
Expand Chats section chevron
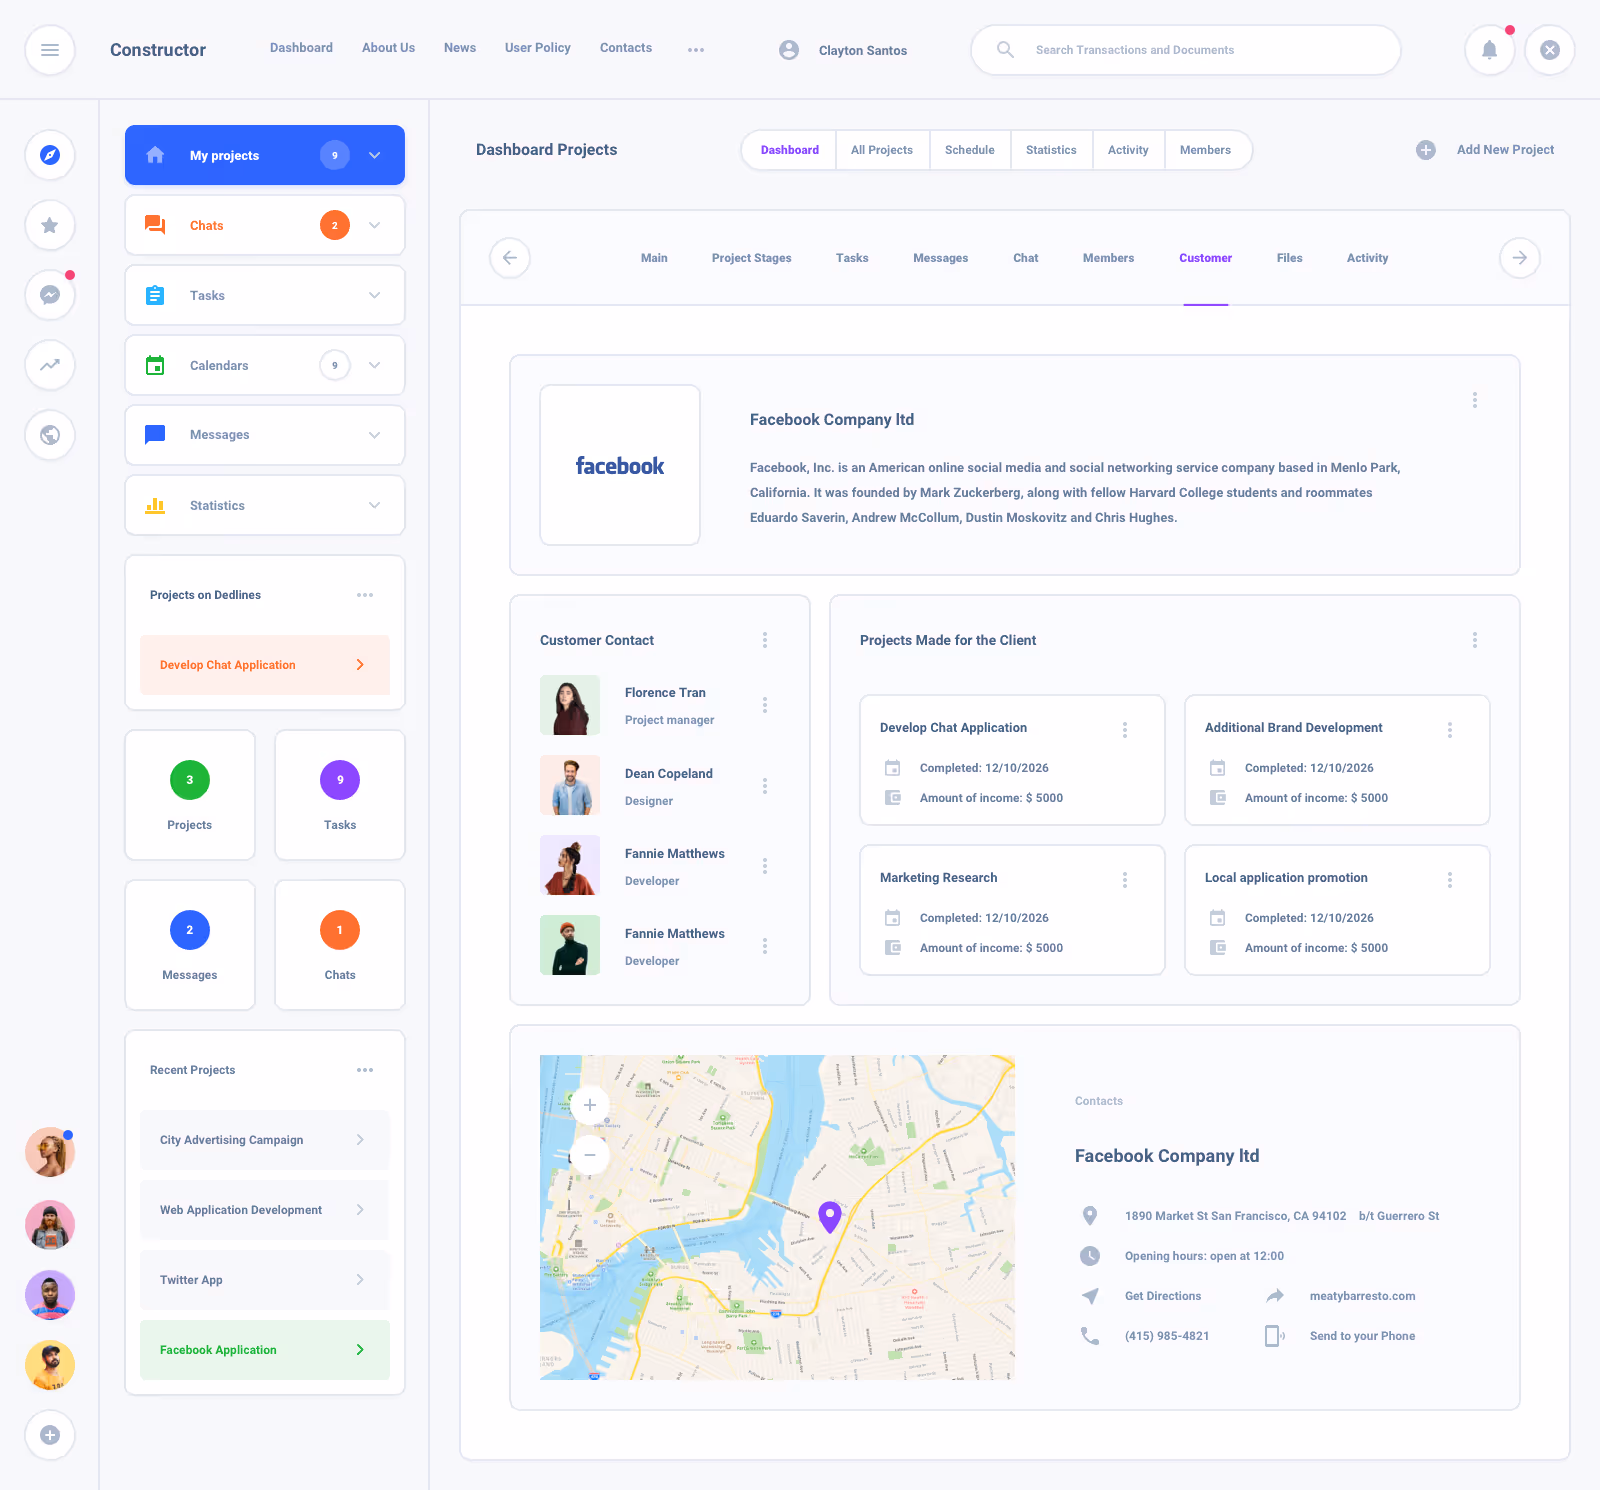pyautogui.click(x=375, y=225)
